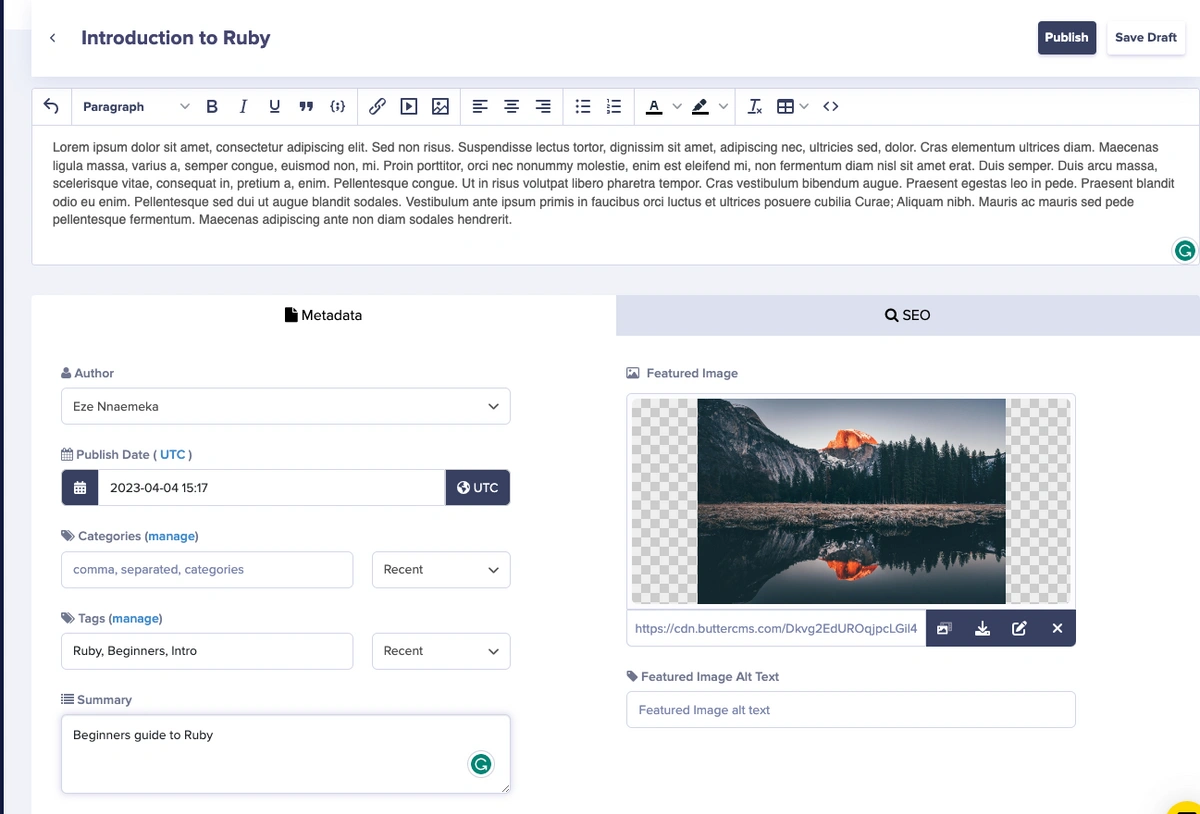Save the post as draft
1200x814 pixels.
tap(1145, 37)
